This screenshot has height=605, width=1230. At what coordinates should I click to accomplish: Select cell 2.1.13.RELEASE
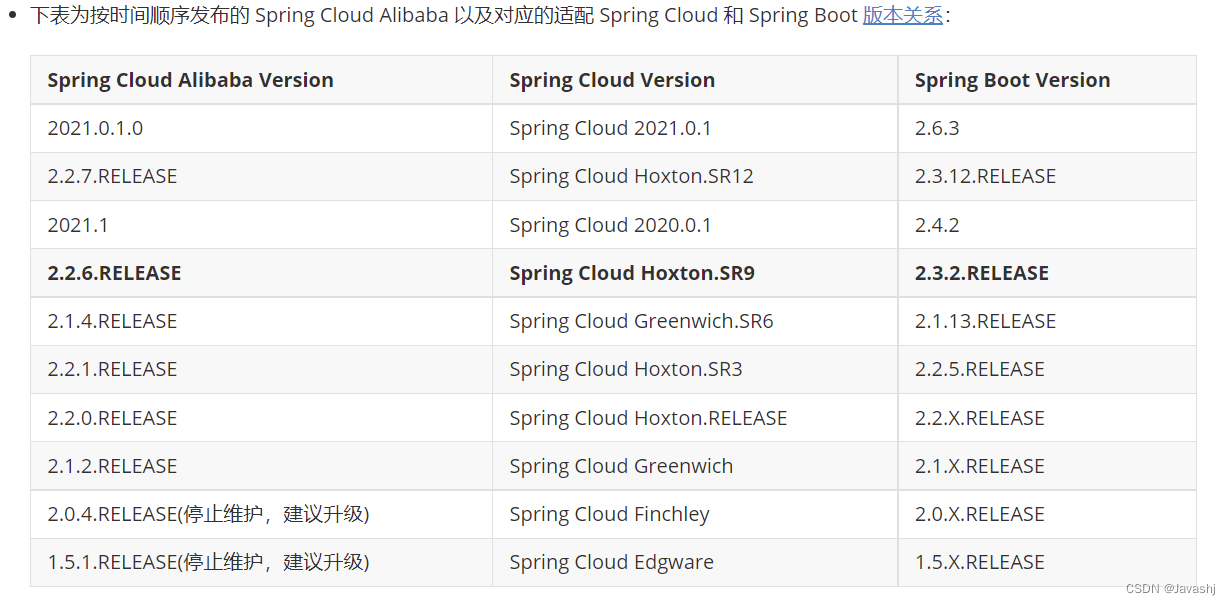[1047, 321]
